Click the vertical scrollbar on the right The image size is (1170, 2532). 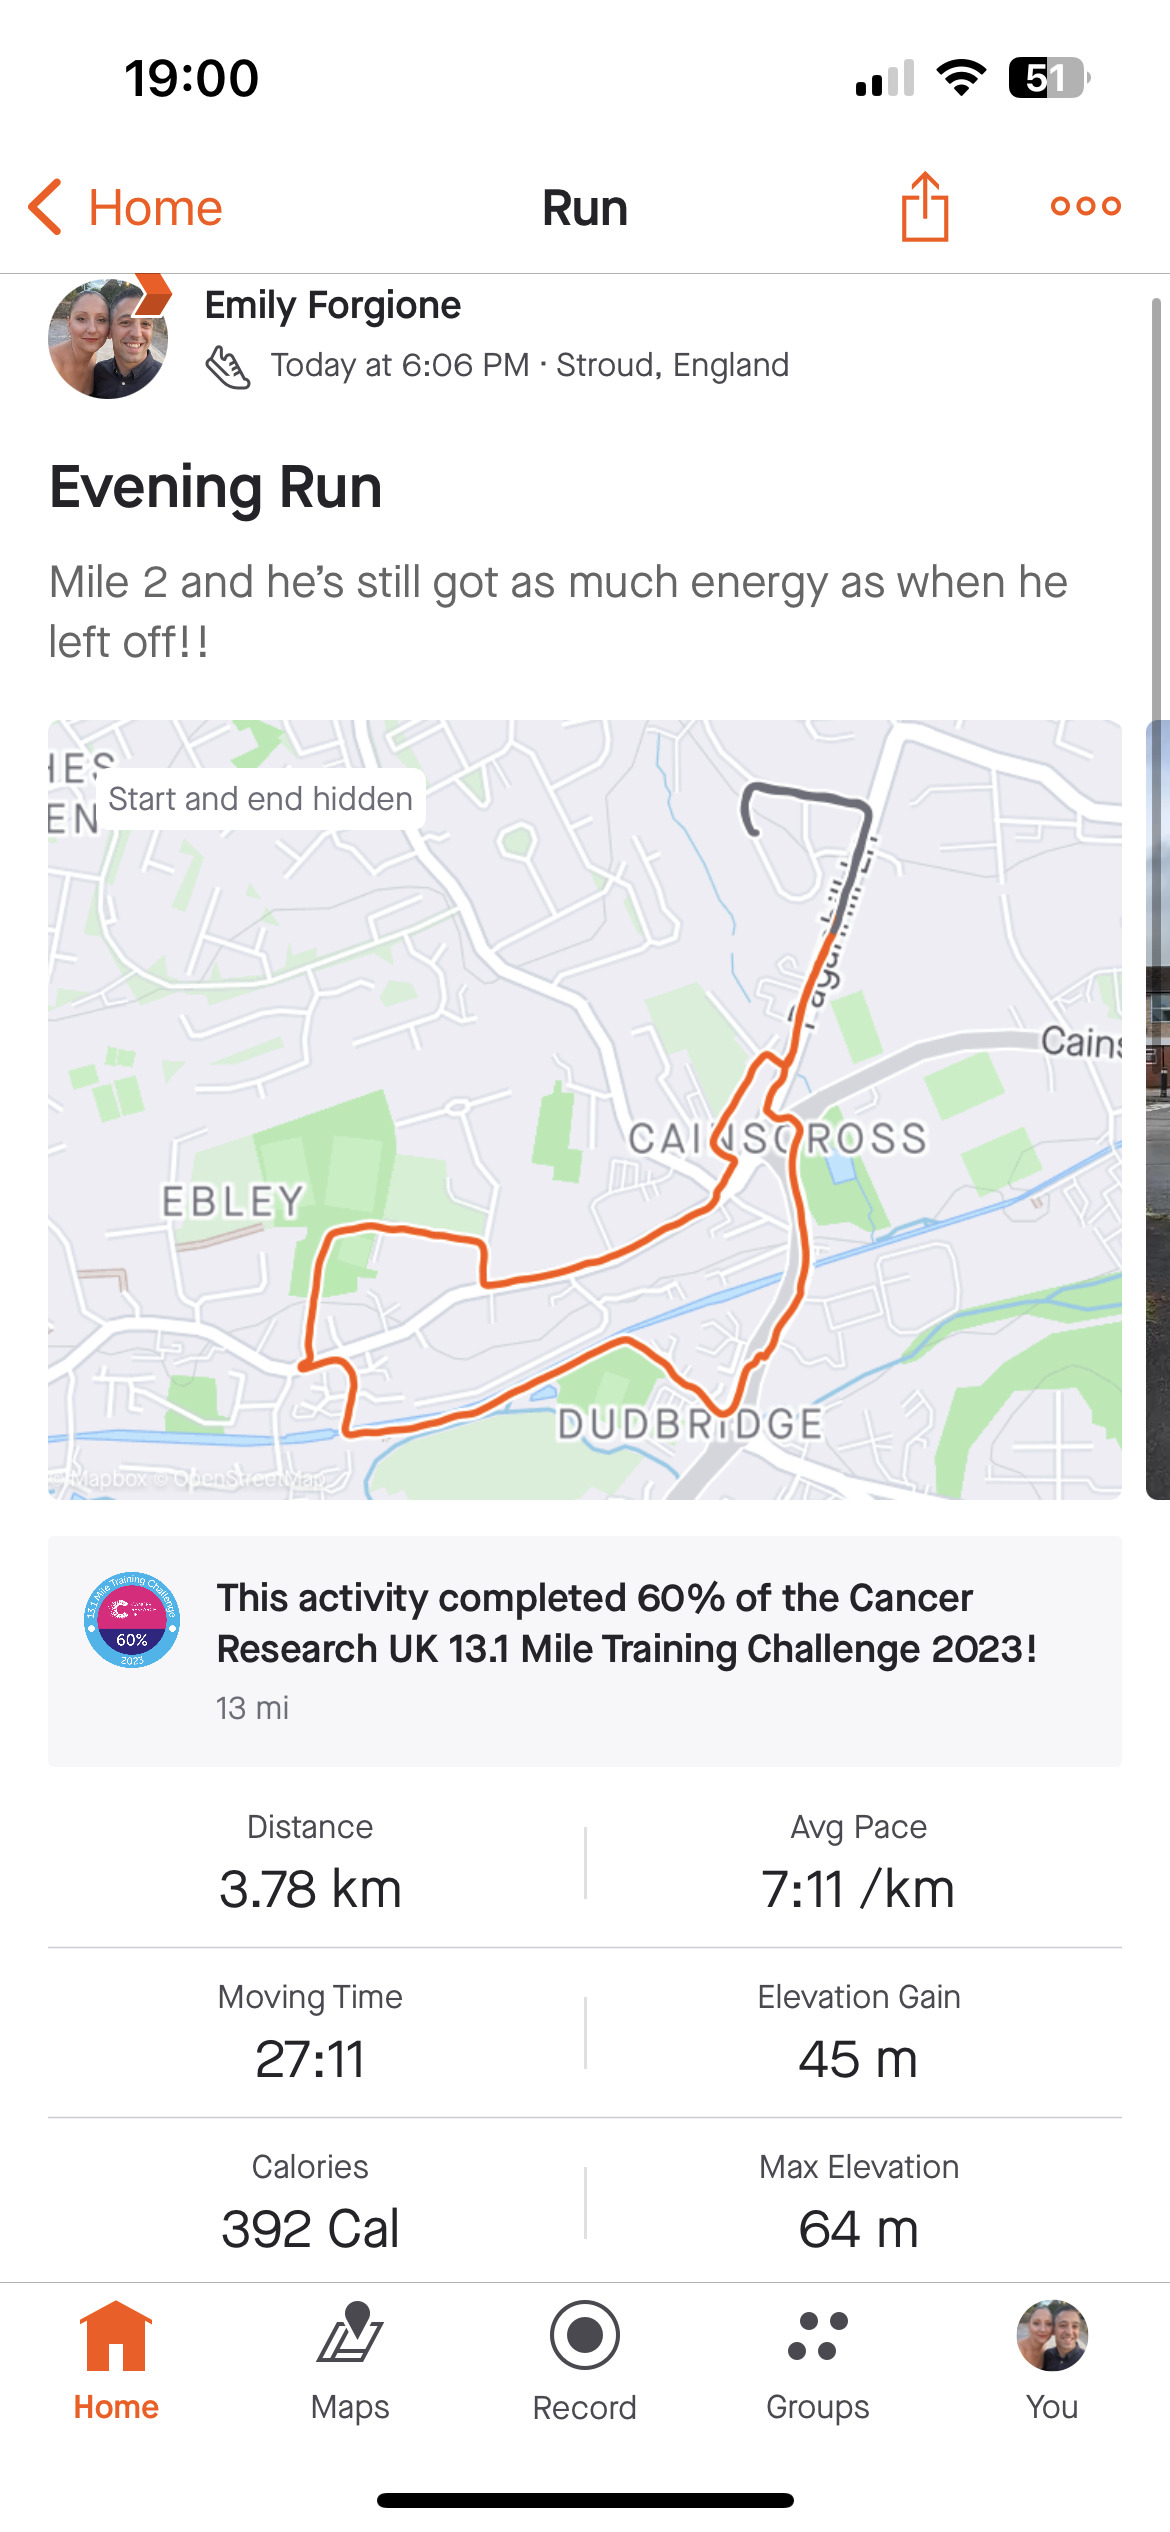(1156, 500)
